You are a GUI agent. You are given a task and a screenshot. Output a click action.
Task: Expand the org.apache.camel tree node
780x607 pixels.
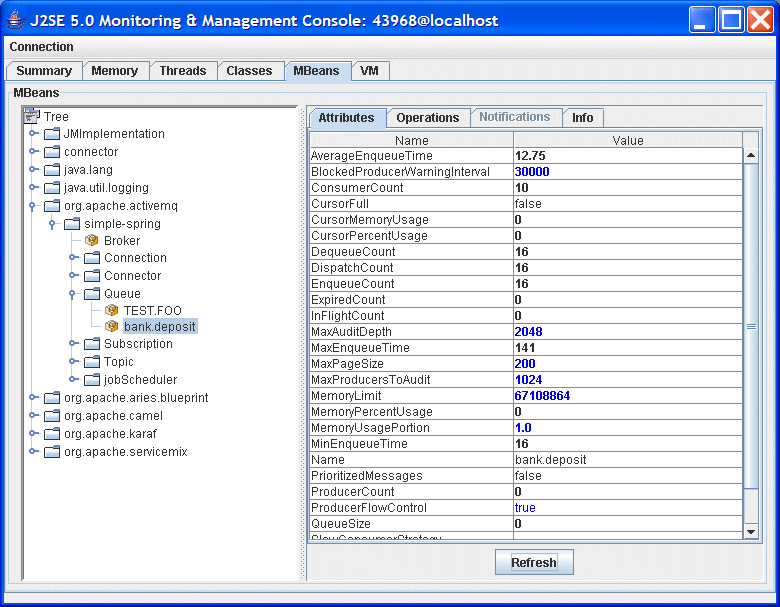[x=33, y=415]
